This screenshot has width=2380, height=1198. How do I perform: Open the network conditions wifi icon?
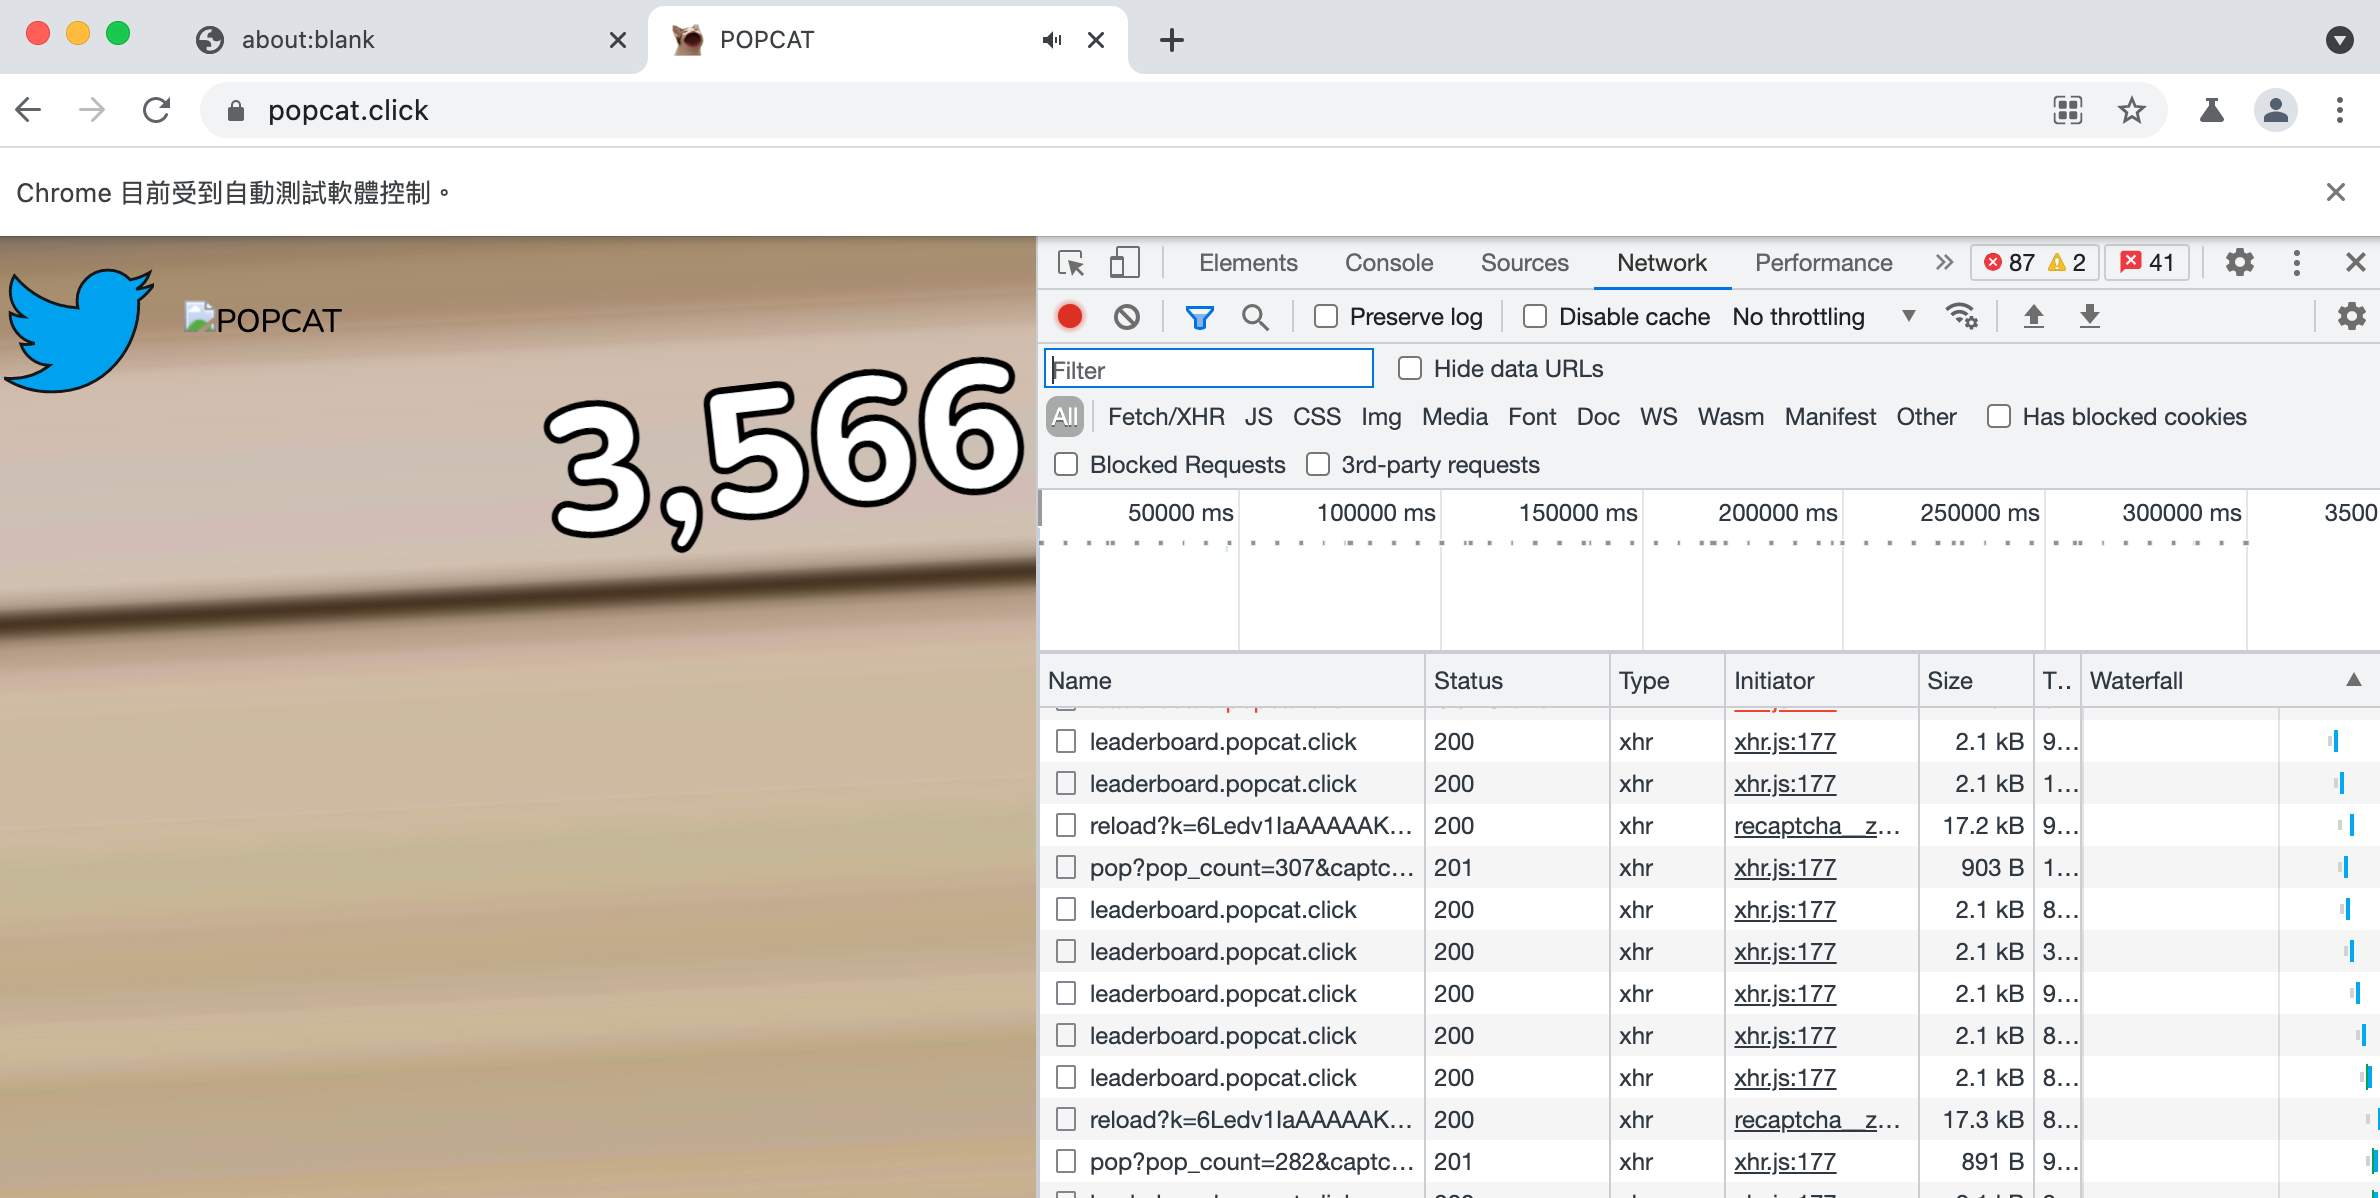[x=1961, y=317]
